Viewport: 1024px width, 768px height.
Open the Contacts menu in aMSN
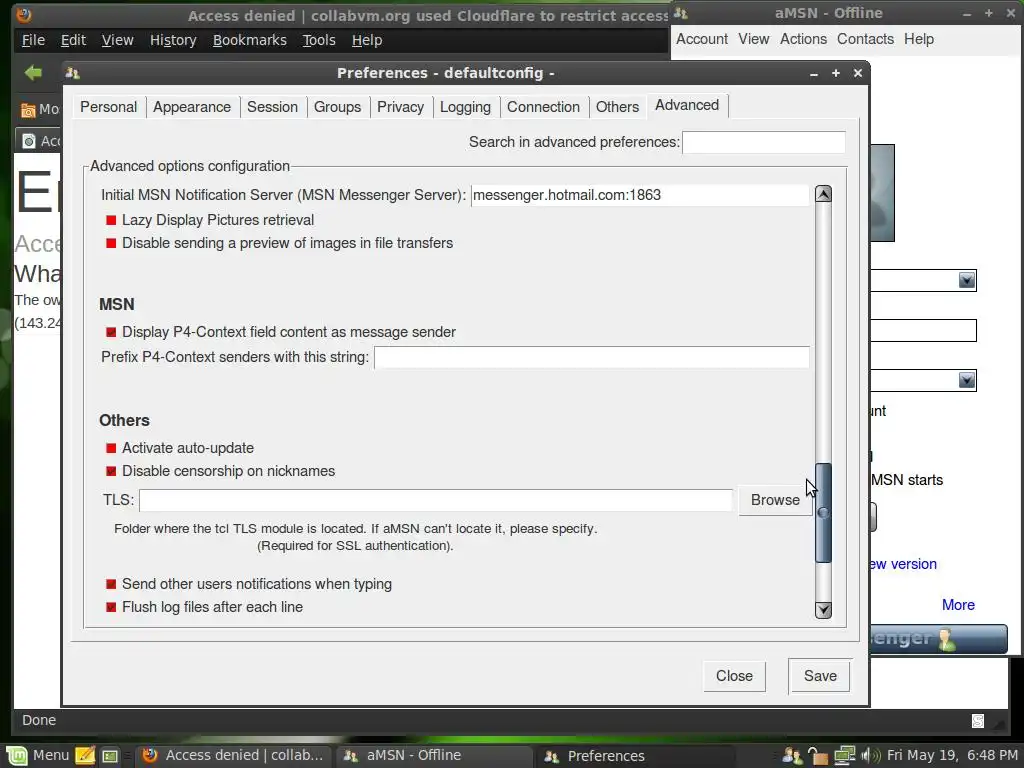[865, 39]
